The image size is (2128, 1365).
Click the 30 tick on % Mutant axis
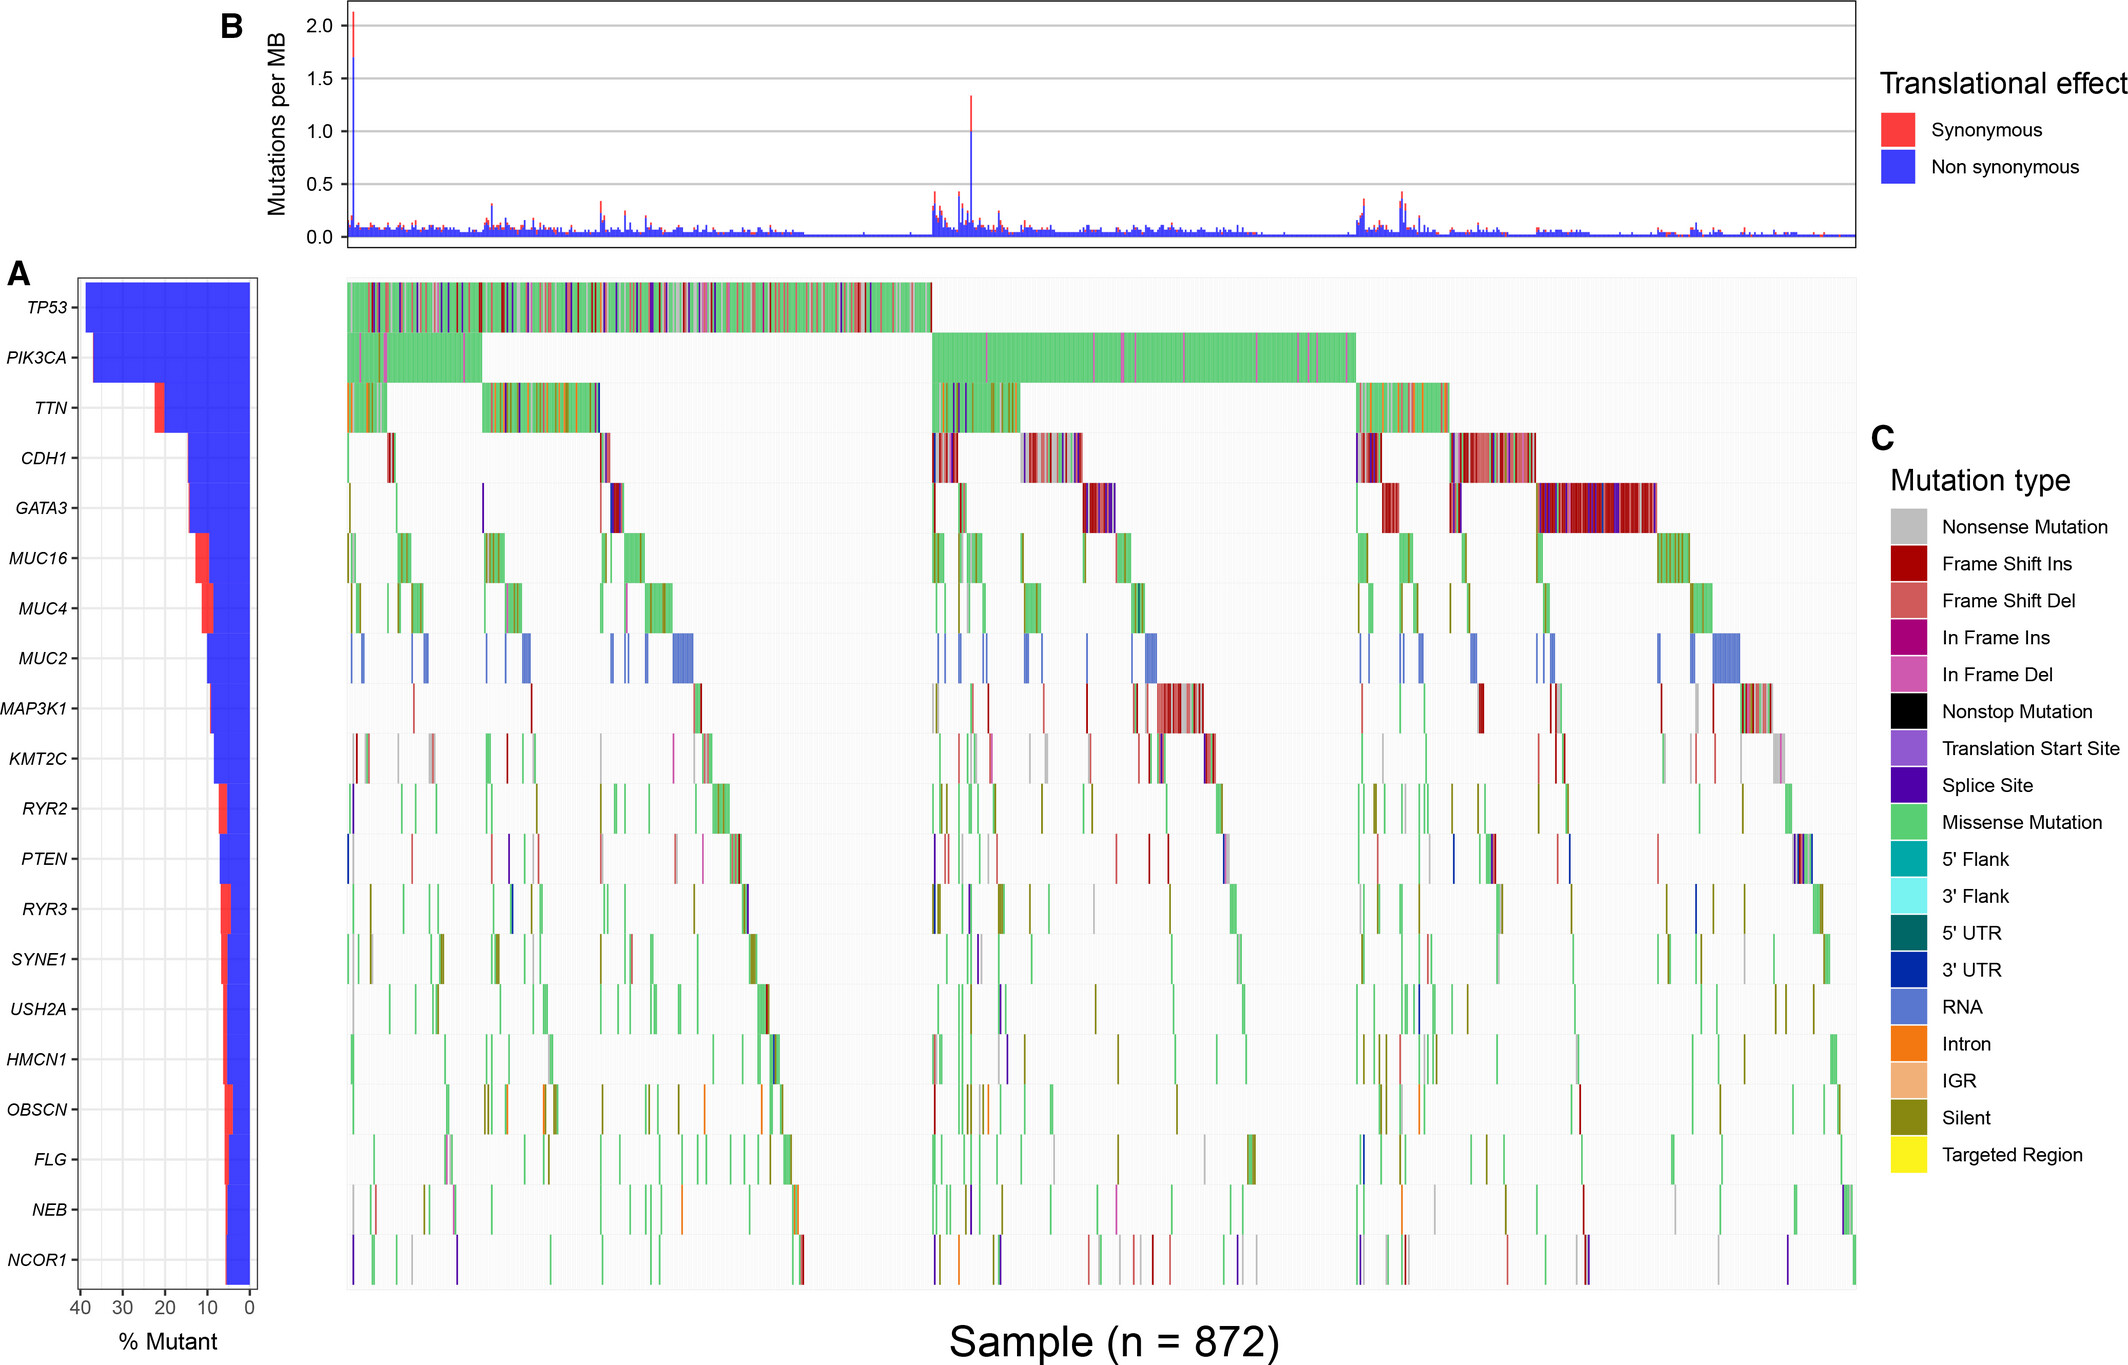click(122, 1307)
